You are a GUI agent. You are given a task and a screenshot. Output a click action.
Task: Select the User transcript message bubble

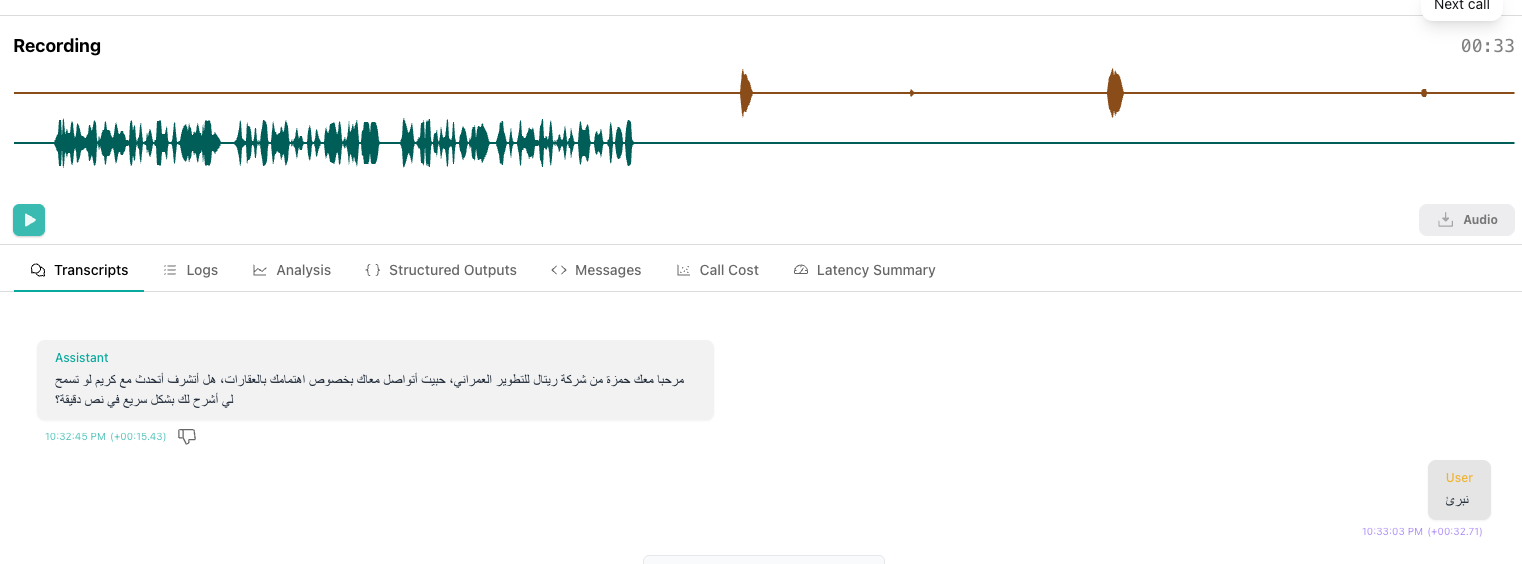click(x=1459, y=489)
